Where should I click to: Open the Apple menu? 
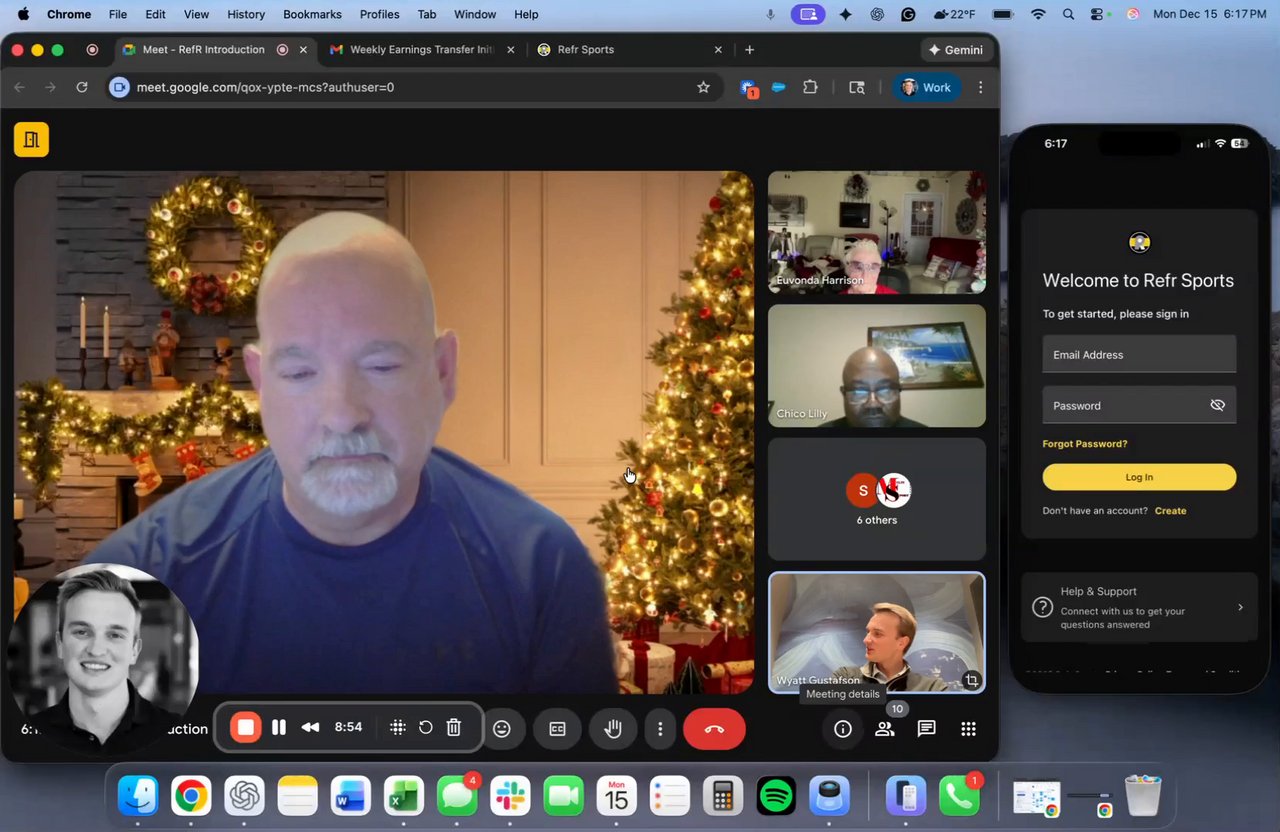pyautogui.click(x=23, y=14)
